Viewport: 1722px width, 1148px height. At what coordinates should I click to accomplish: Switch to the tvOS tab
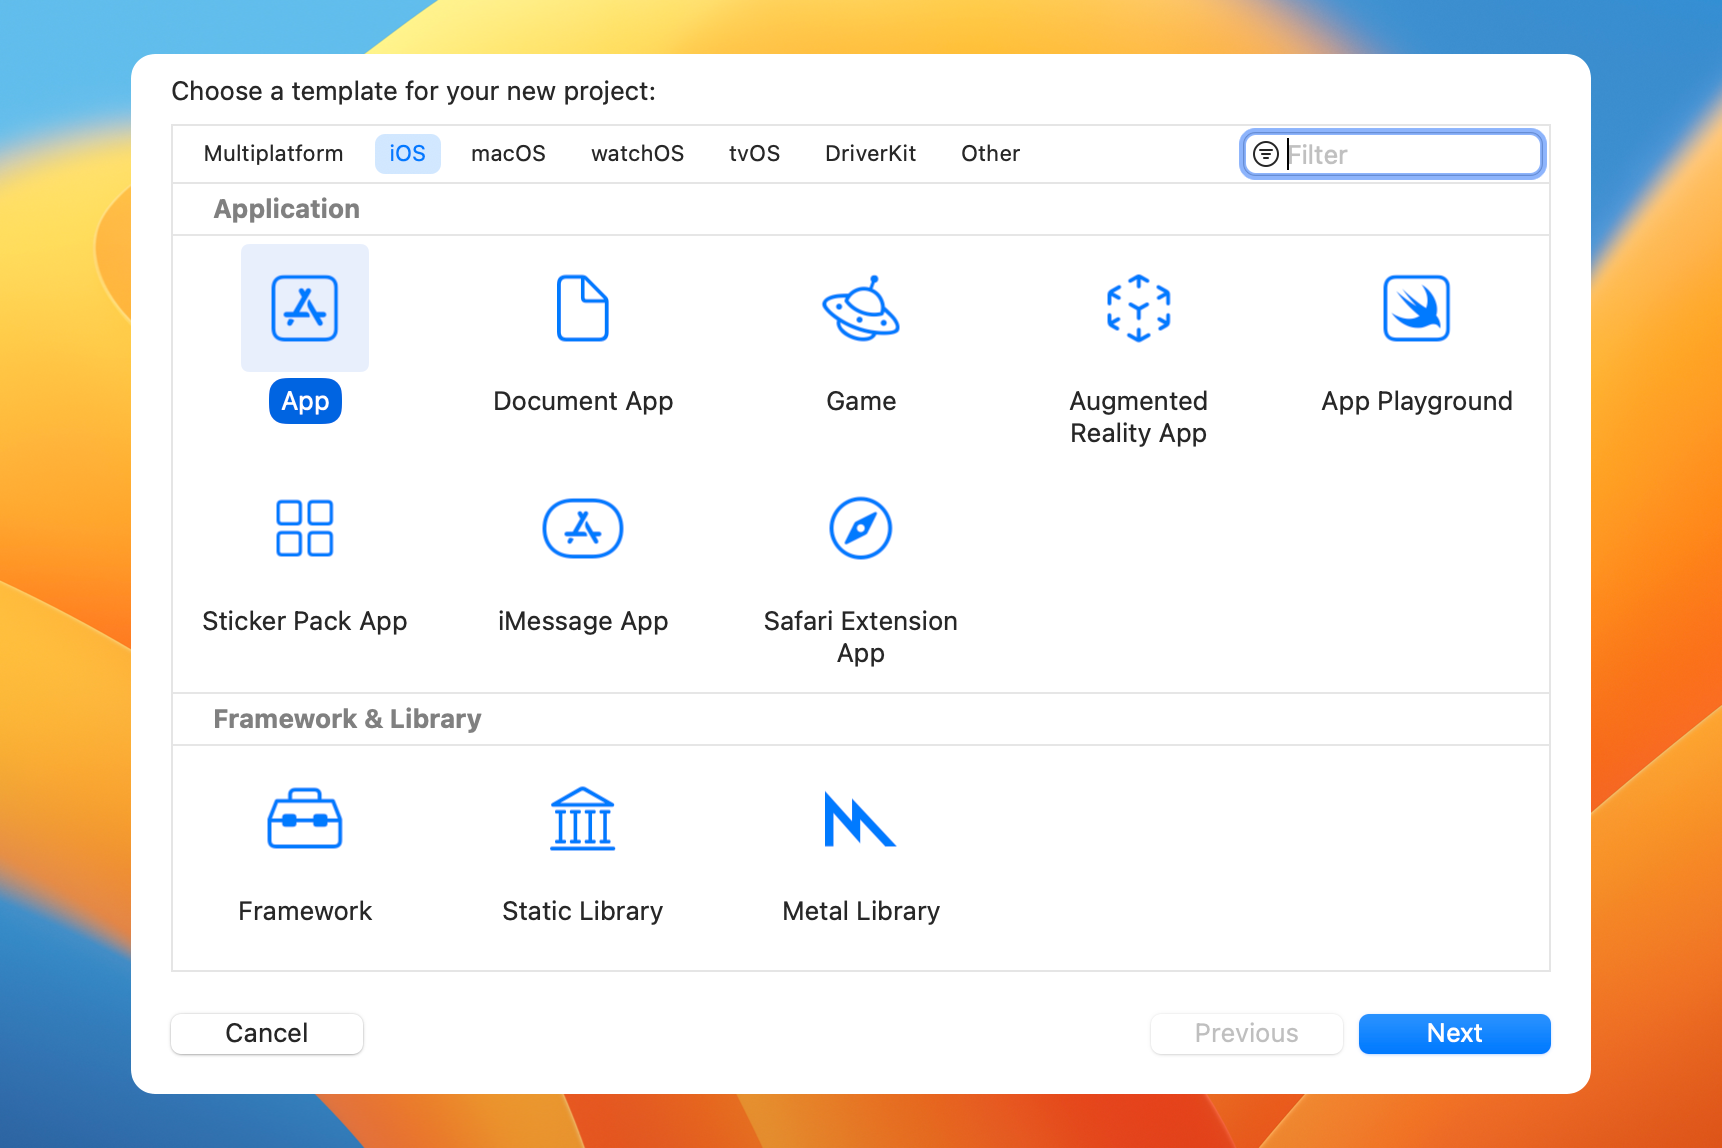[x=755, y=154]
